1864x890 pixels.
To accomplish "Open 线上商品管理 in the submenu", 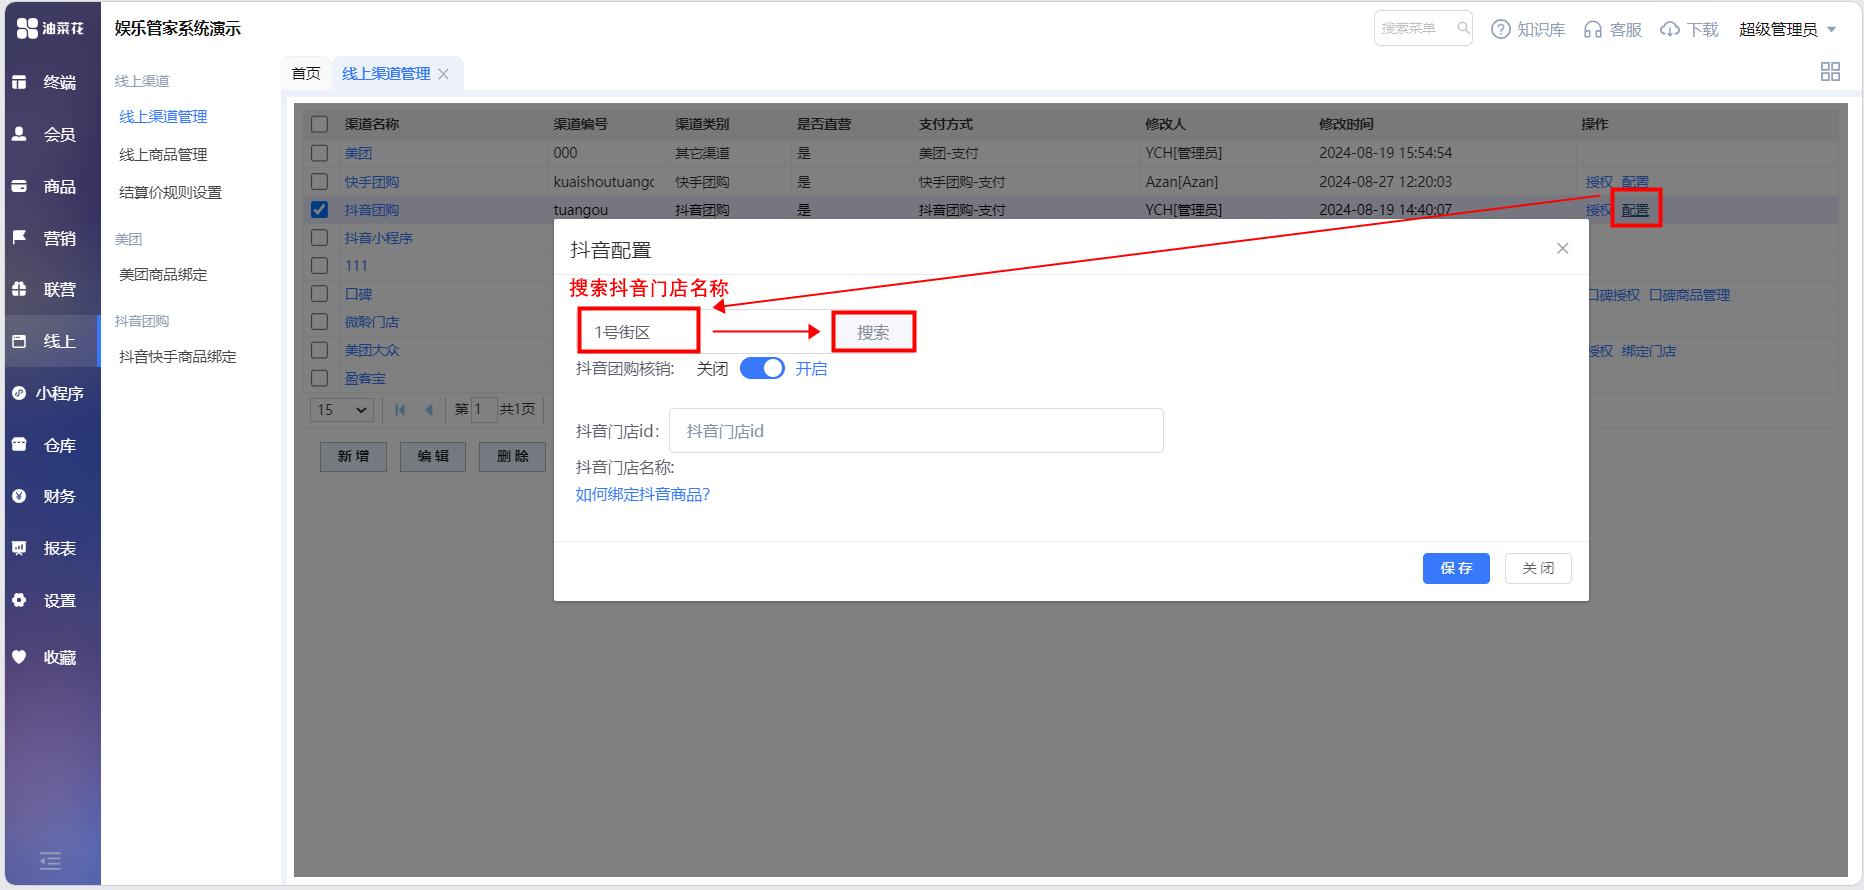I will pyautogui.click(x=163, y=155).
